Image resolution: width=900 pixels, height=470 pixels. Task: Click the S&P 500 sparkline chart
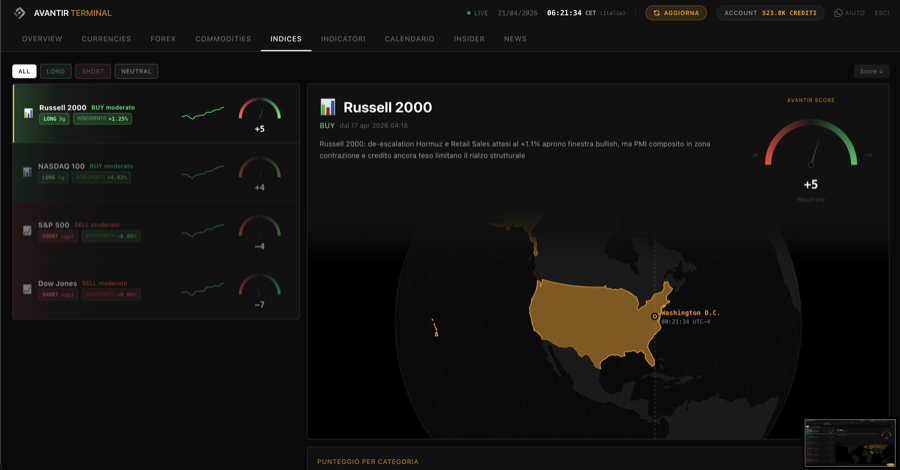pos(203,230)
